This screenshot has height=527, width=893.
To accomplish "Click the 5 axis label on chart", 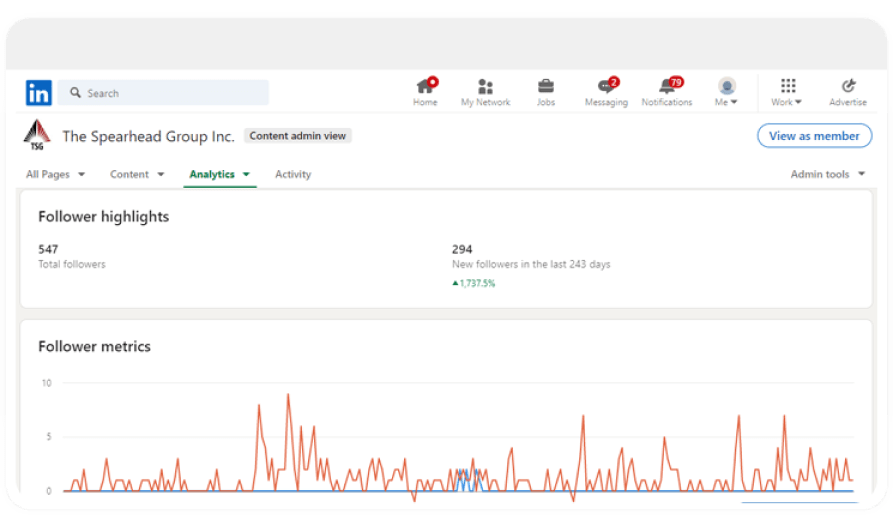I will 49,437.
